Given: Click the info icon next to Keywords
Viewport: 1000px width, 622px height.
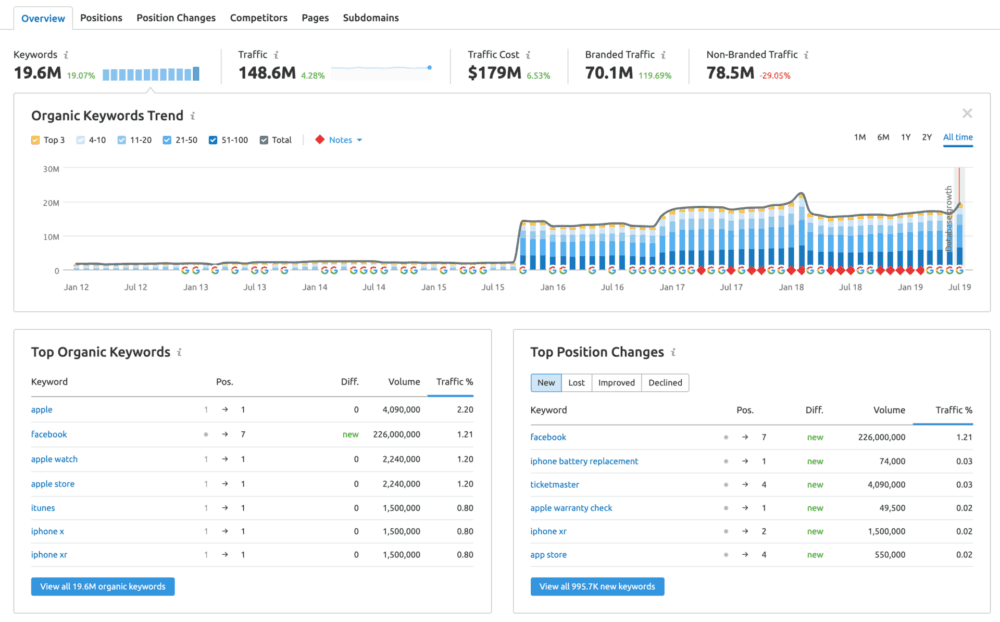Looking at the screenshot, I should coord(66,55).
